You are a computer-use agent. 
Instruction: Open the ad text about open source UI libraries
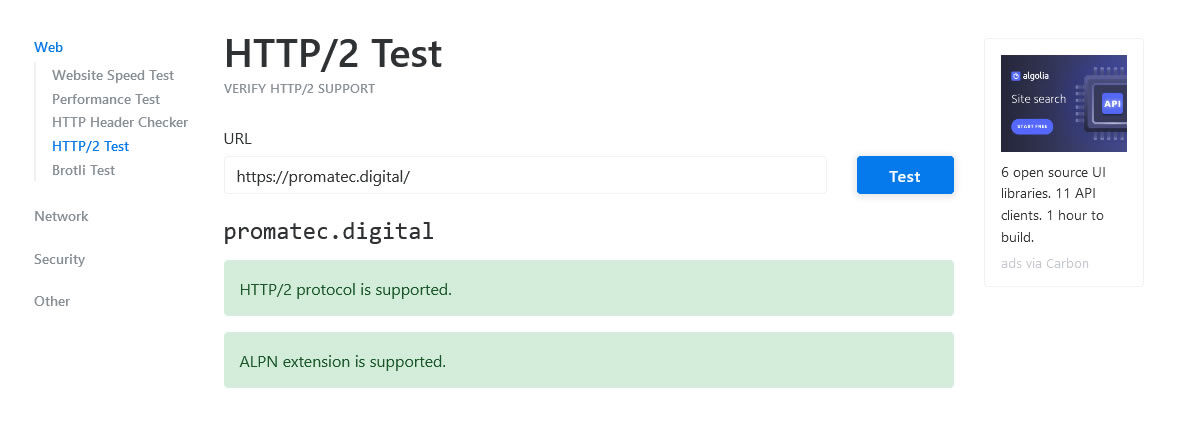(x=1053, y=205)
